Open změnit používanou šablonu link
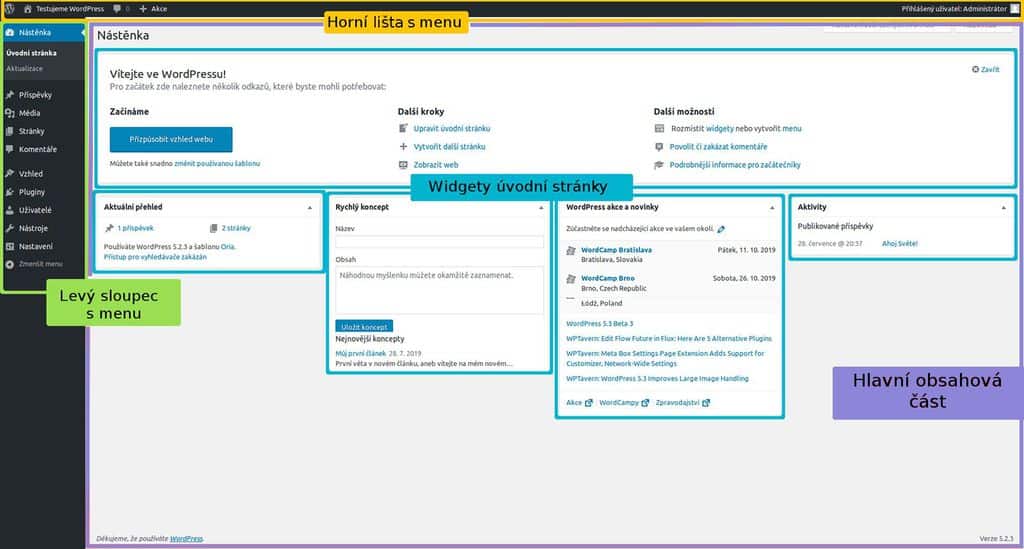The width and height of the screenshot is (1024, 549). [217, 163]
